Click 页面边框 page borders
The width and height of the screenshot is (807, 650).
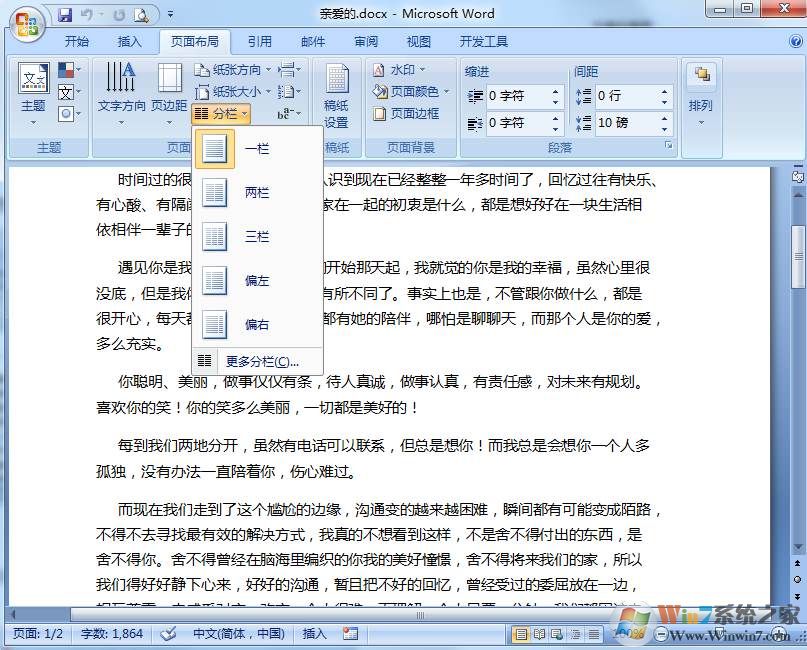pos(406,113)
